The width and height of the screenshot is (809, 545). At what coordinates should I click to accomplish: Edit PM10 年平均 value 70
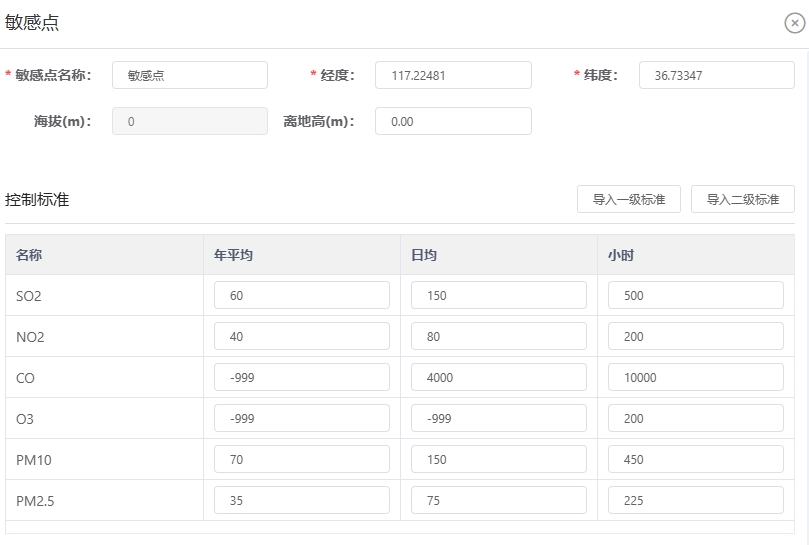302,459
